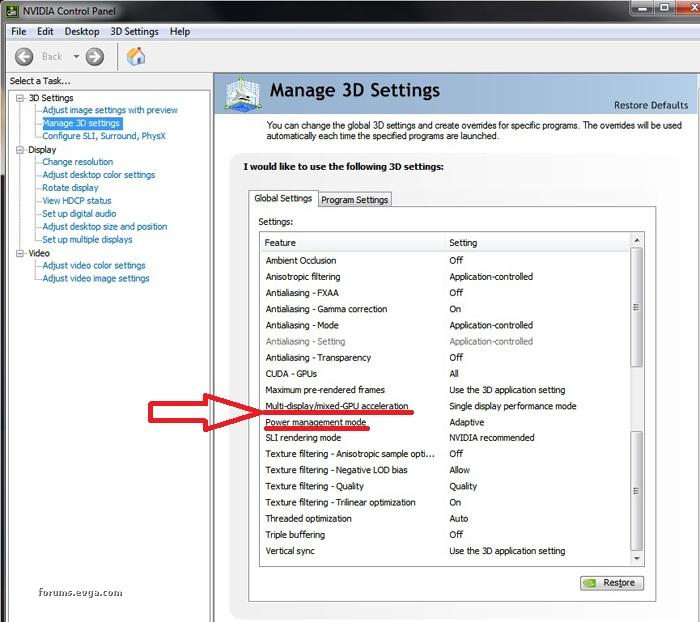
Task: Click the upper settings list scrollbar thumb
Action: 637,307
